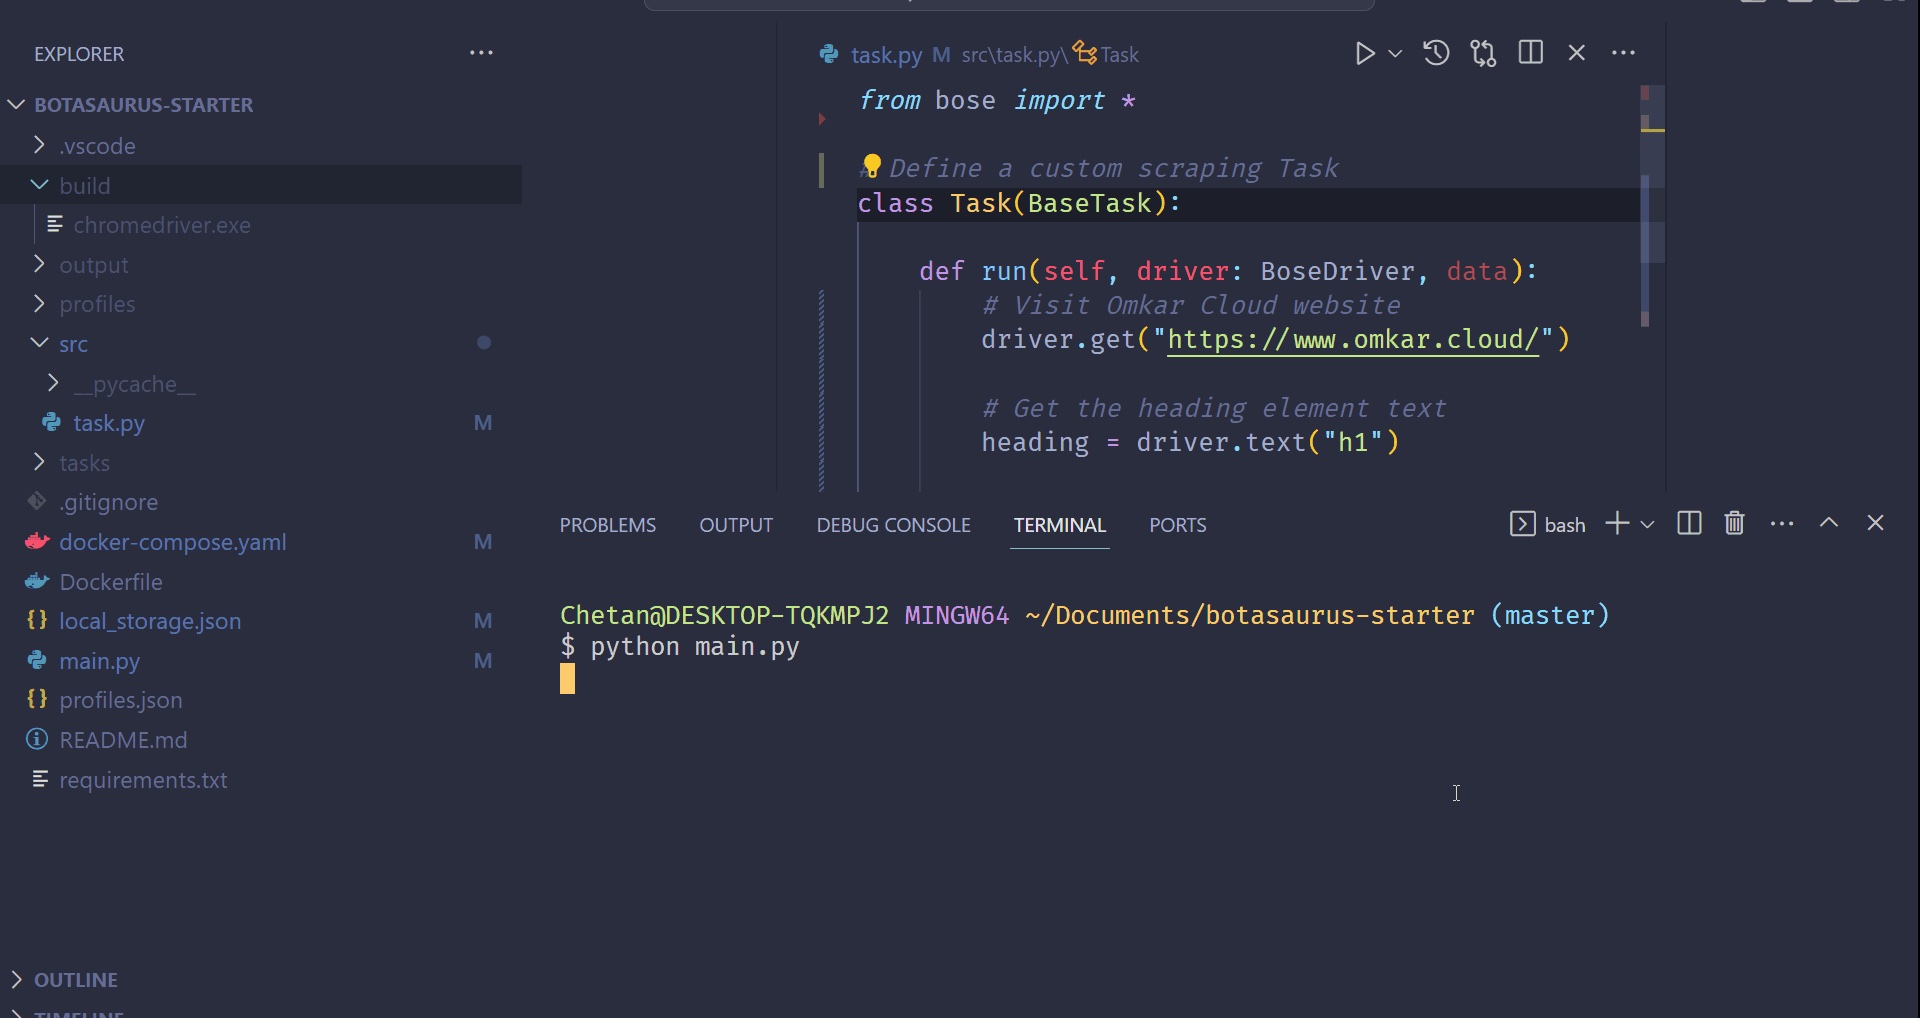Create a new terminal with plus icon
The image size is (1920, 1018).
[1617, 523]
